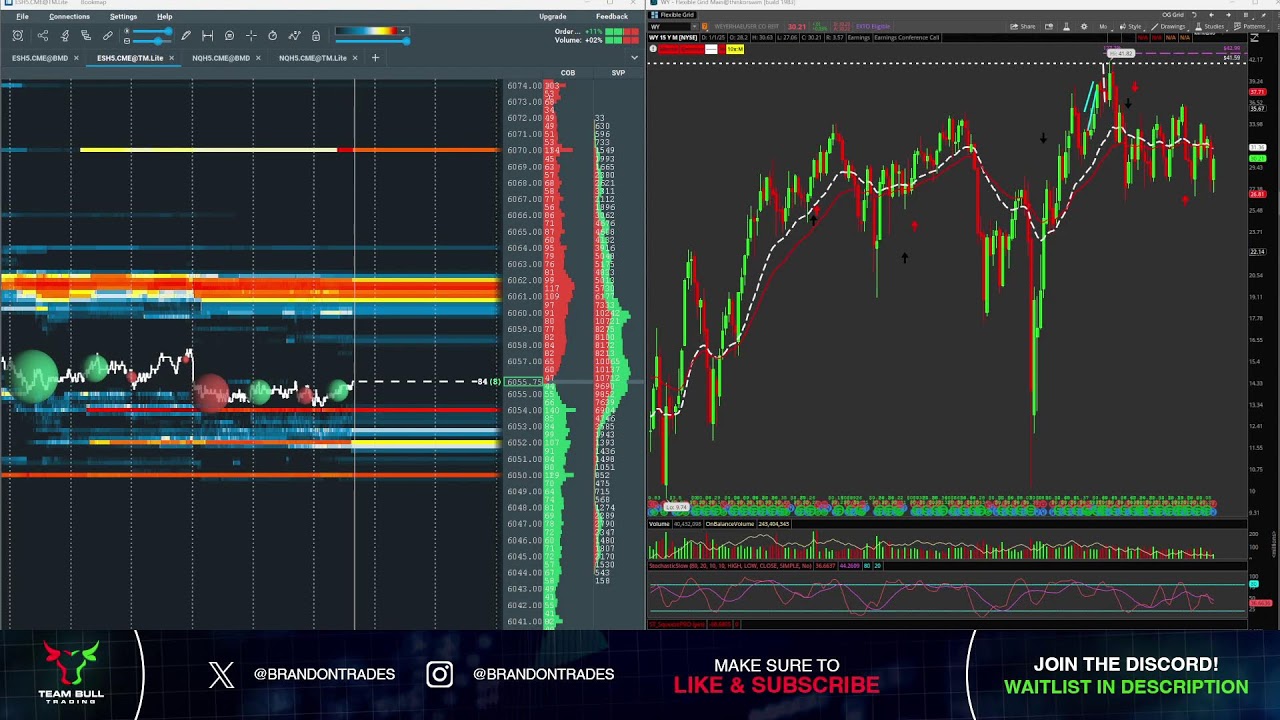Open the Studies menu in thinkorswim
Screen dimensions: 1280x720
(x=1209, y=26)
